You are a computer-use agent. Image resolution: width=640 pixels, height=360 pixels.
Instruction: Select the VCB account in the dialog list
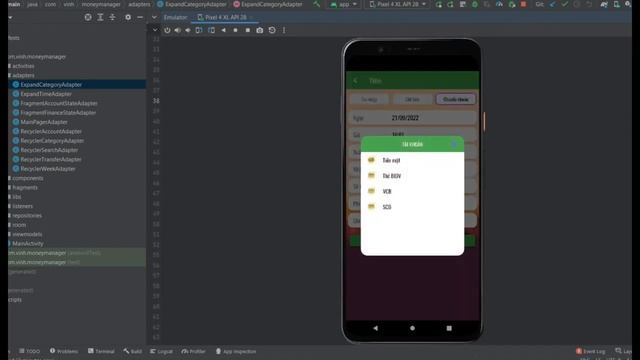(412, 191)
